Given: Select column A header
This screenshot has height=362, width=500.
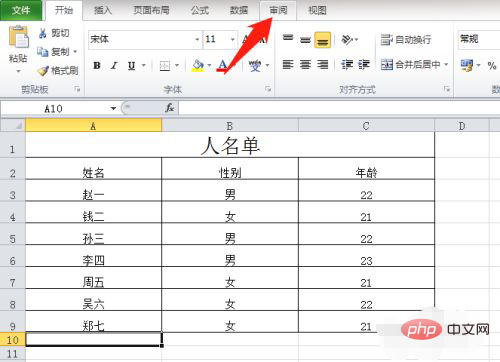Looking at the screenshot, I should point(93,126).
